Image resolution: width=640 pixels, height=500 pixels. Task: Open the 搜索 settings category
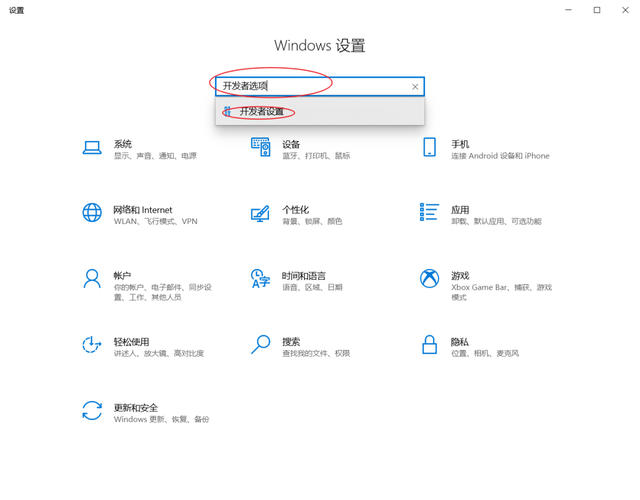pos(291,342)
